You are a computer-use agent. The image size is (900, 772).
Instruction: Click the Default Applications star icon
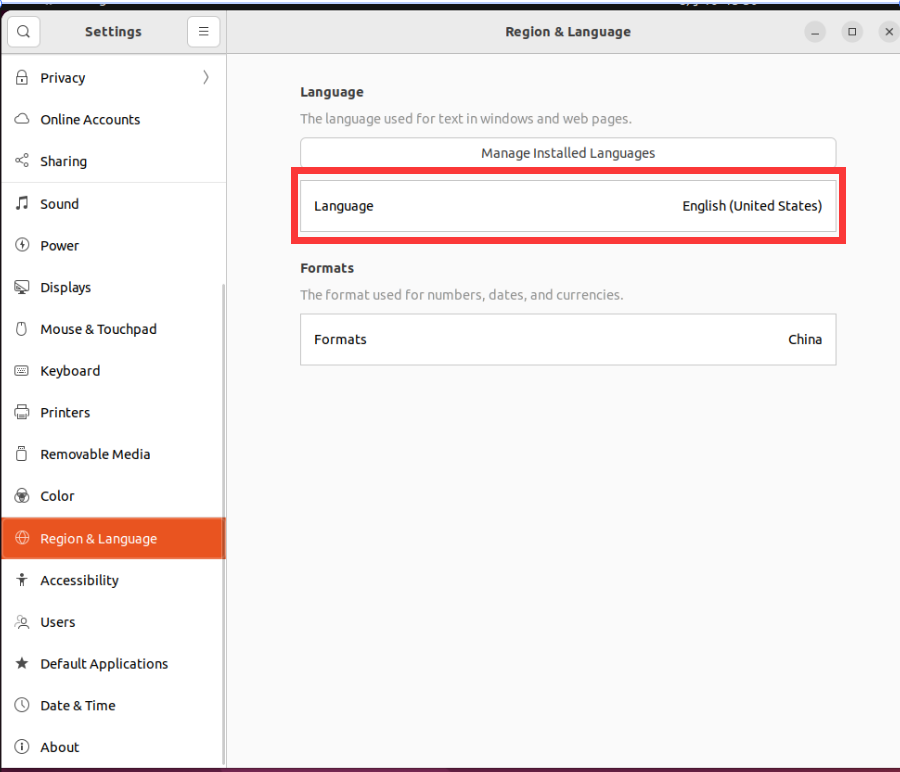click(22, 664)
